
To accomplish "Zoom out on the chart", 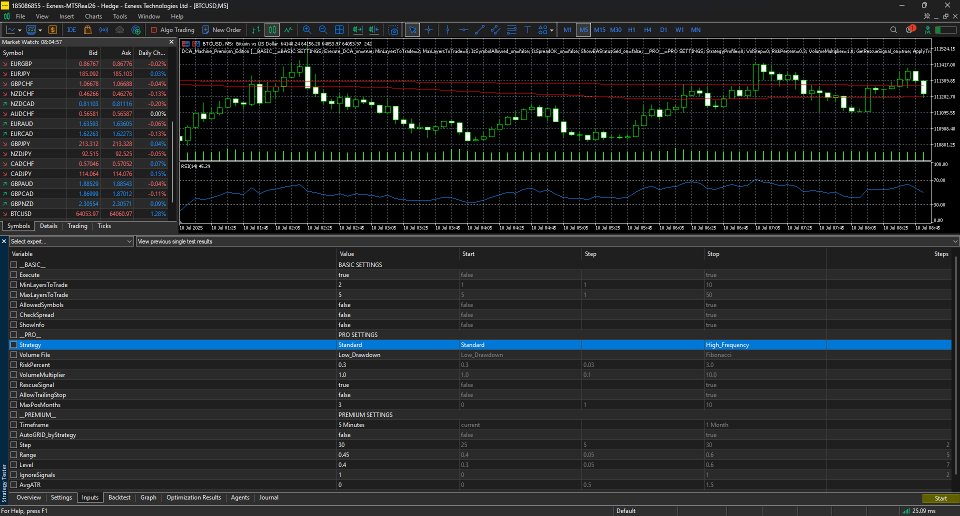I will pos(323,29).
